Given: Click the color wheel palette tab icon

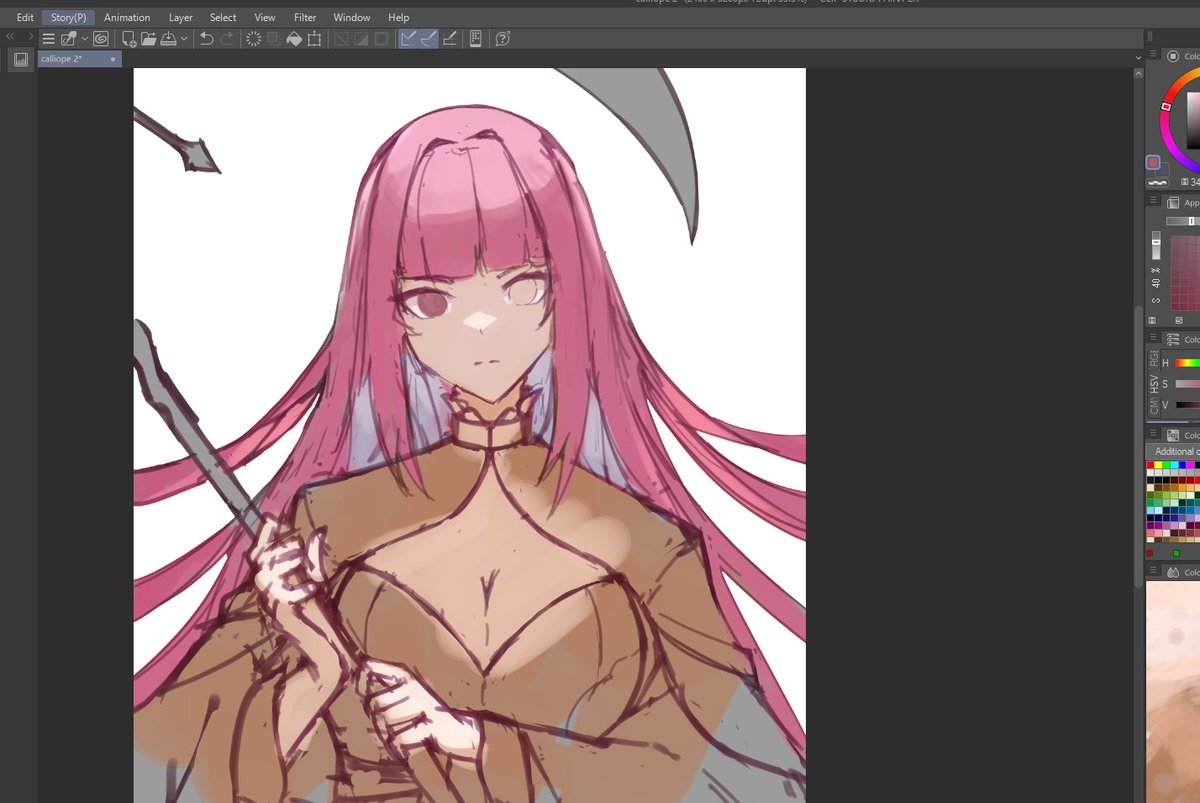Looking at the screenshot, I should 1174,56.
